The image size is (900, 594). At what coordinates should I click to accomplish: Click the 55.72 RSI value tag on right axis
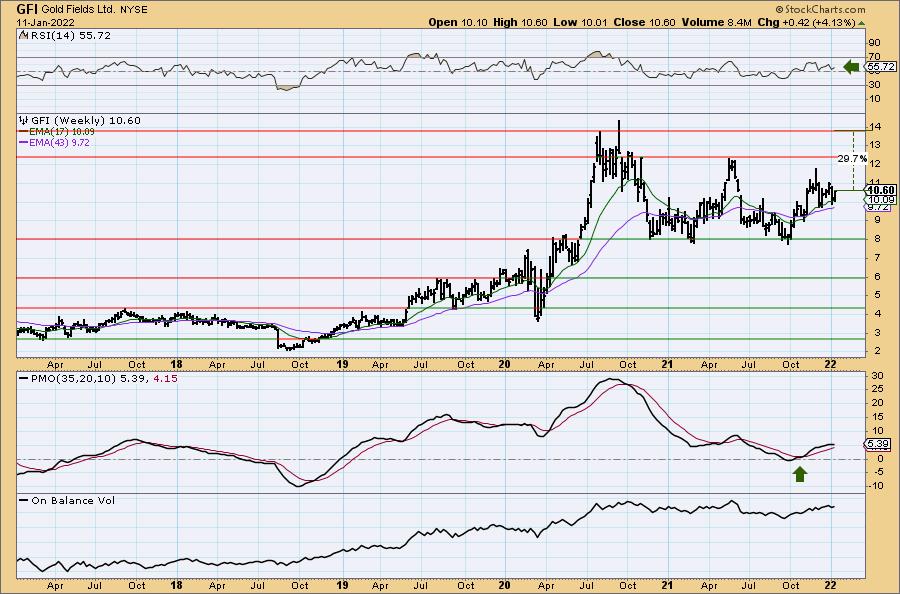[881, 67]
